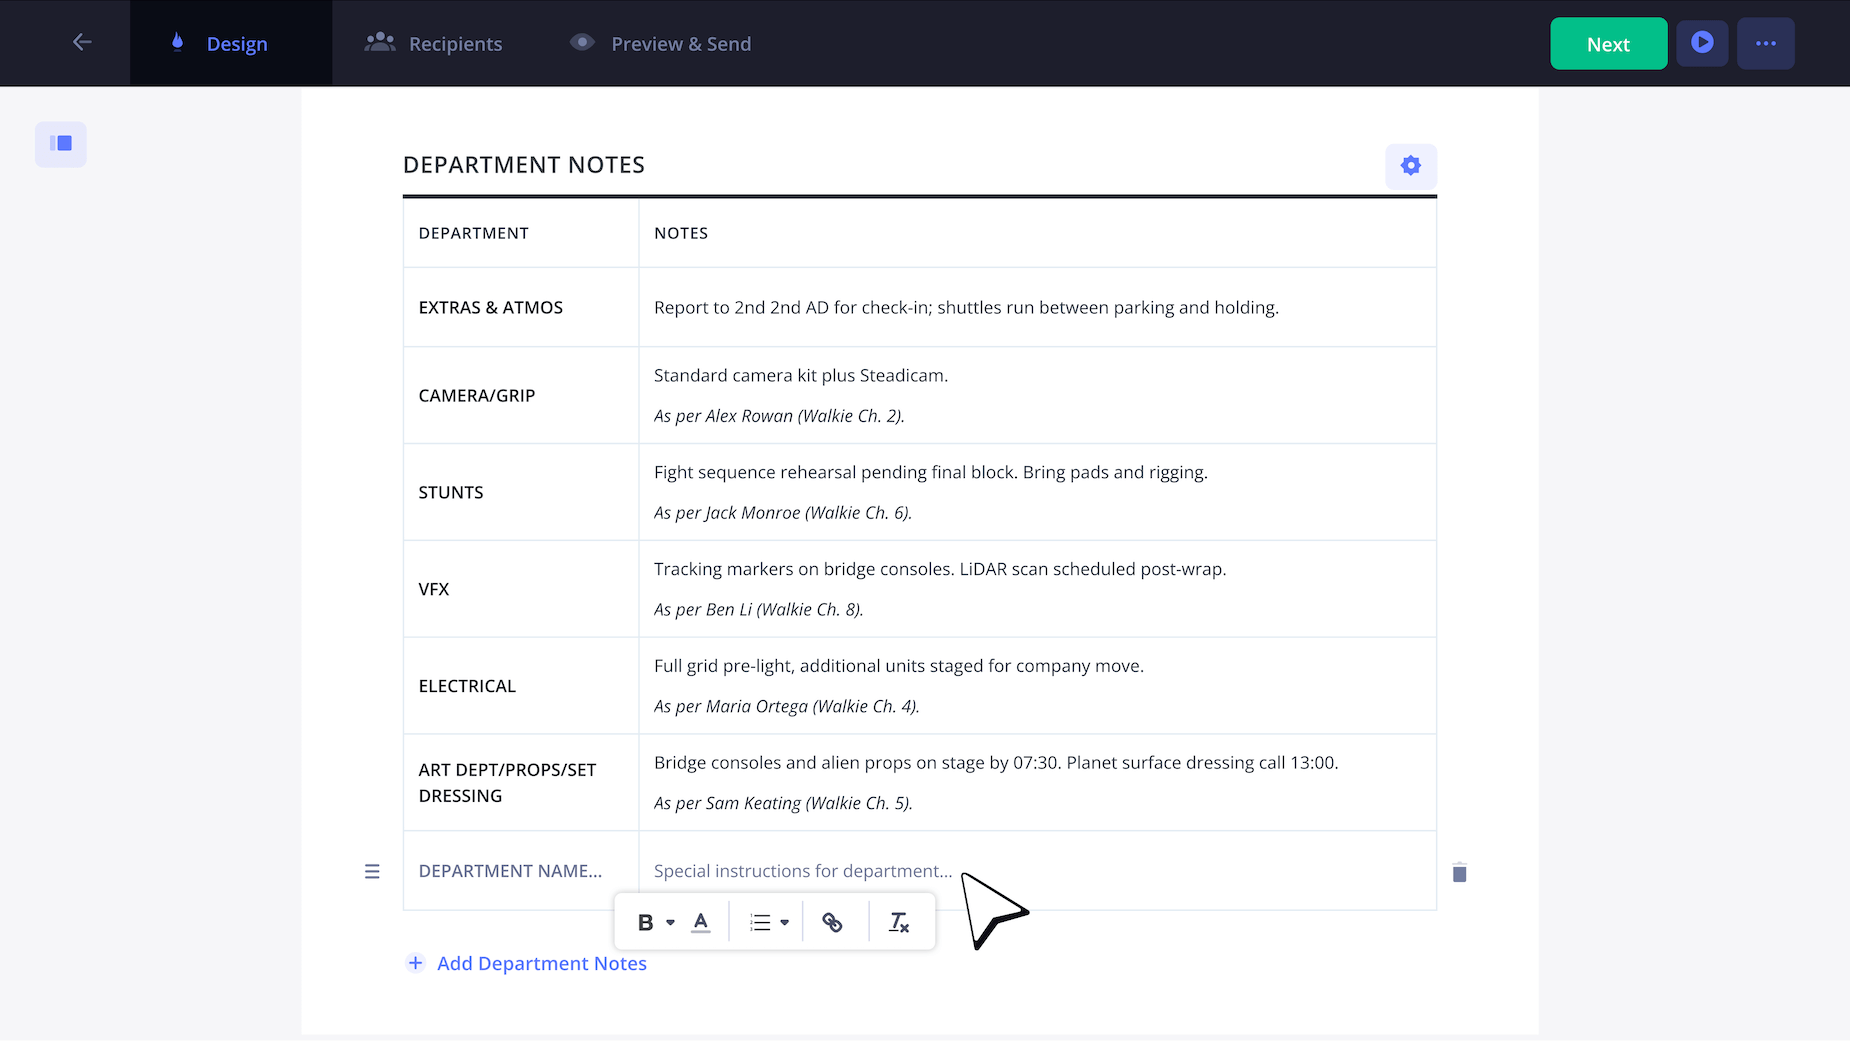This screenshot has height=1041, width=1850.
Task: Click the play preview icon button
Action: click(1702, 43)
